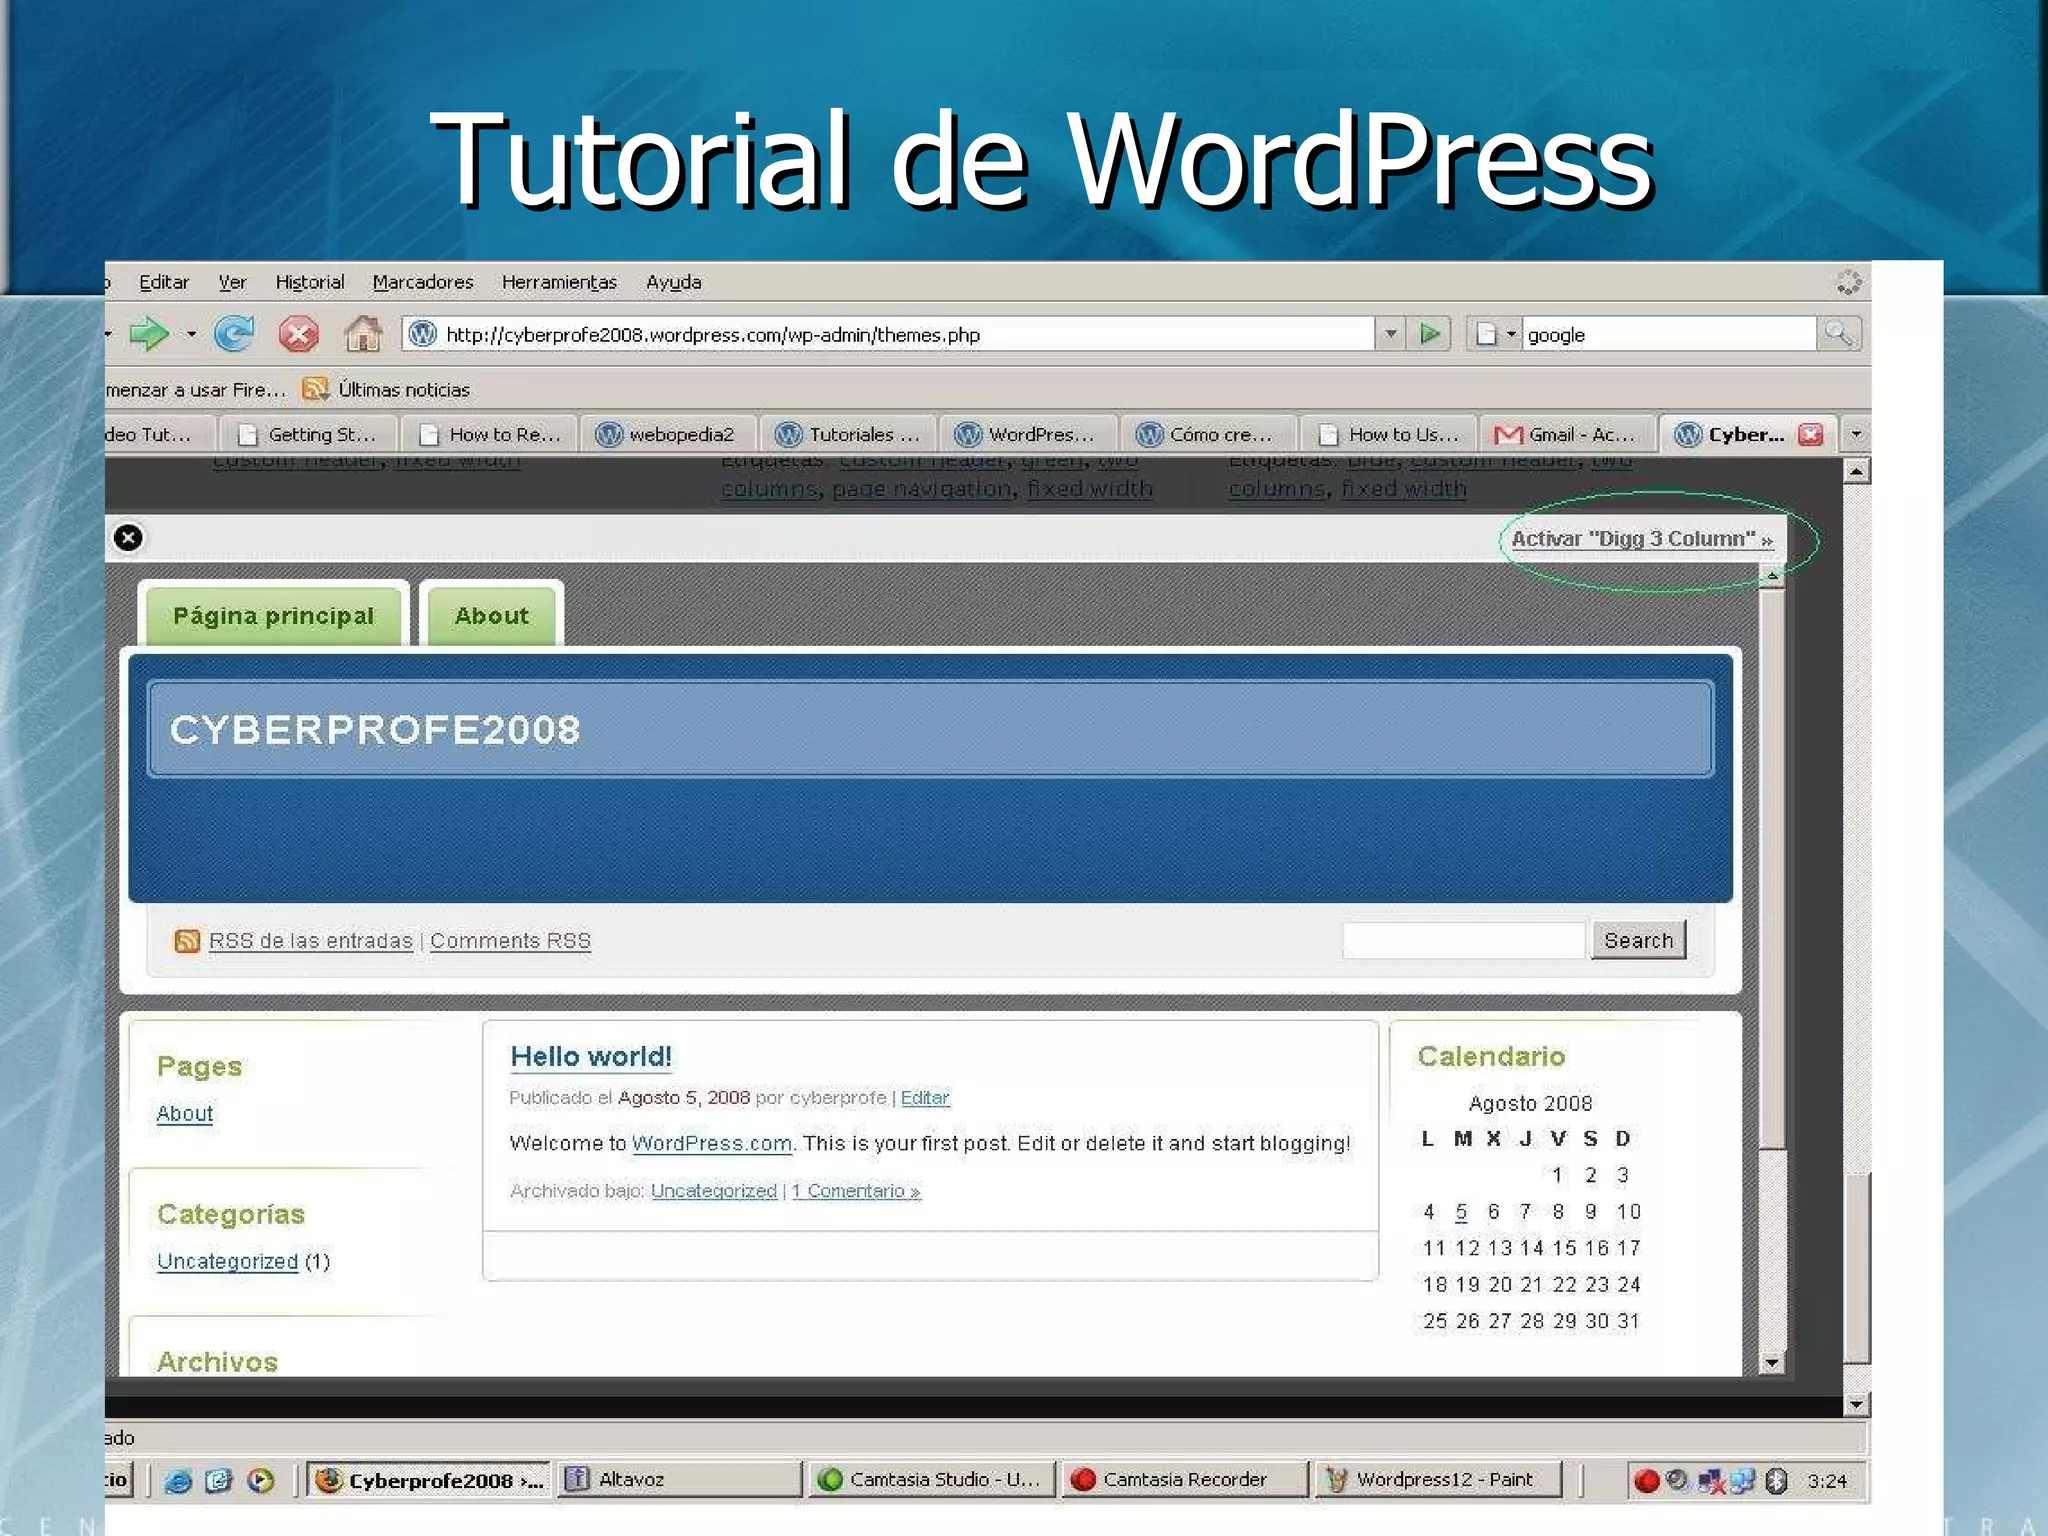Open Uncategorized link under Archivado bajo
The width and height of the screenshot is (2048, 1536).
(x=714, y=1191)
